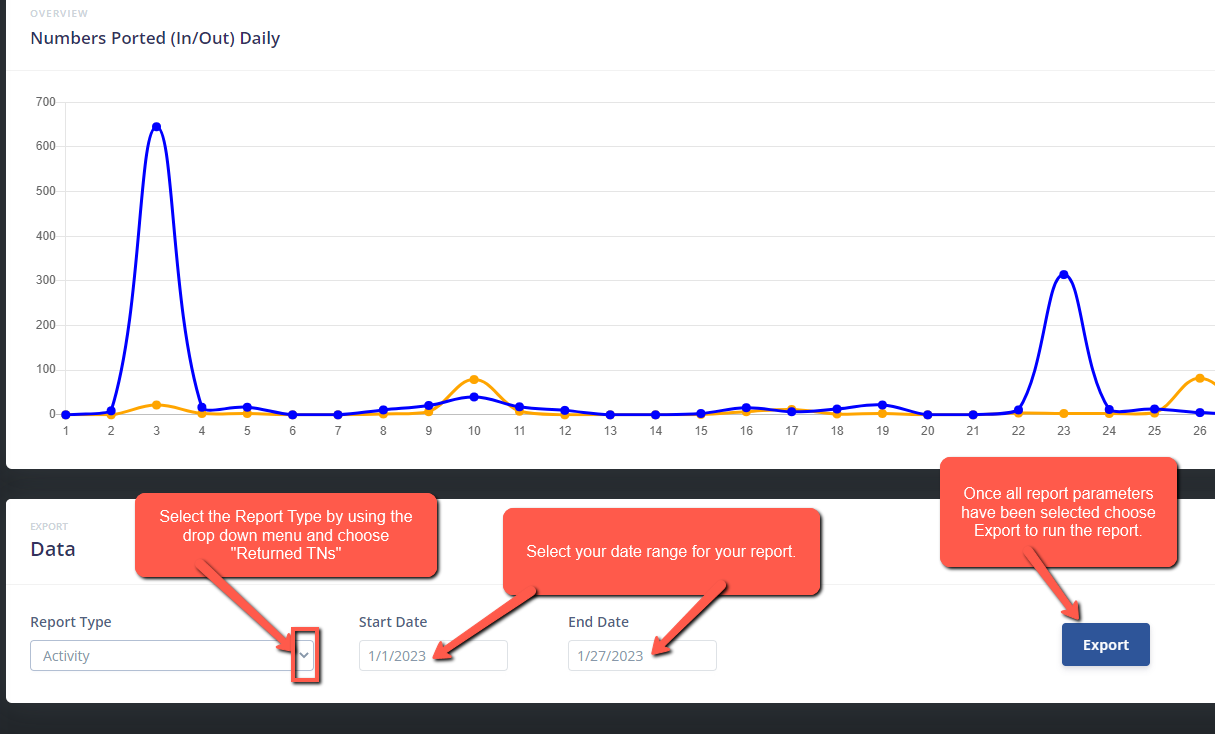Image resolution: width=1215 pixels, height=734 pixels.
Task: Click the orange peak data point on day 10
Action: [x=474, y=379]
